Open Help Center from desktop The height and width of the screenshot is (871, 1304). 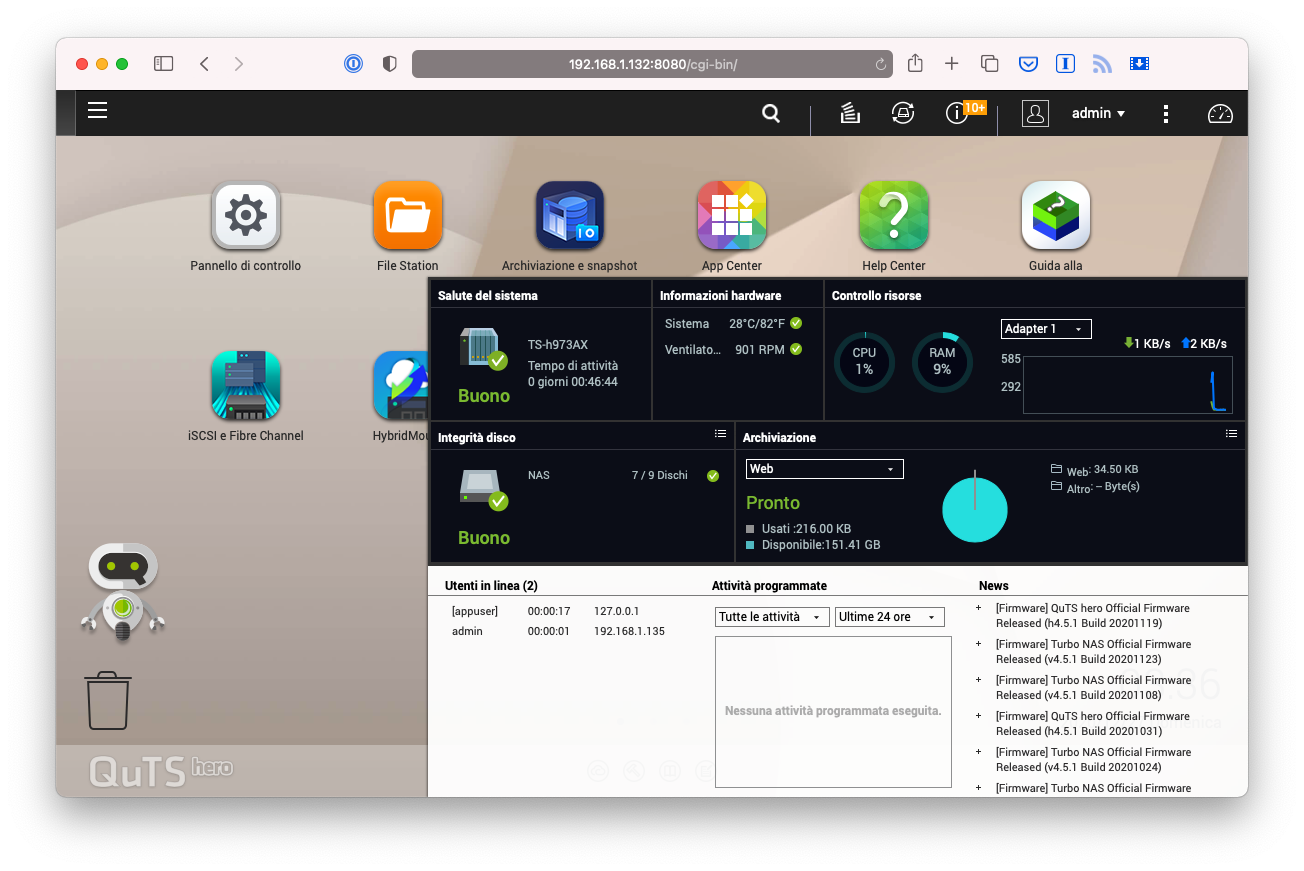893,216
